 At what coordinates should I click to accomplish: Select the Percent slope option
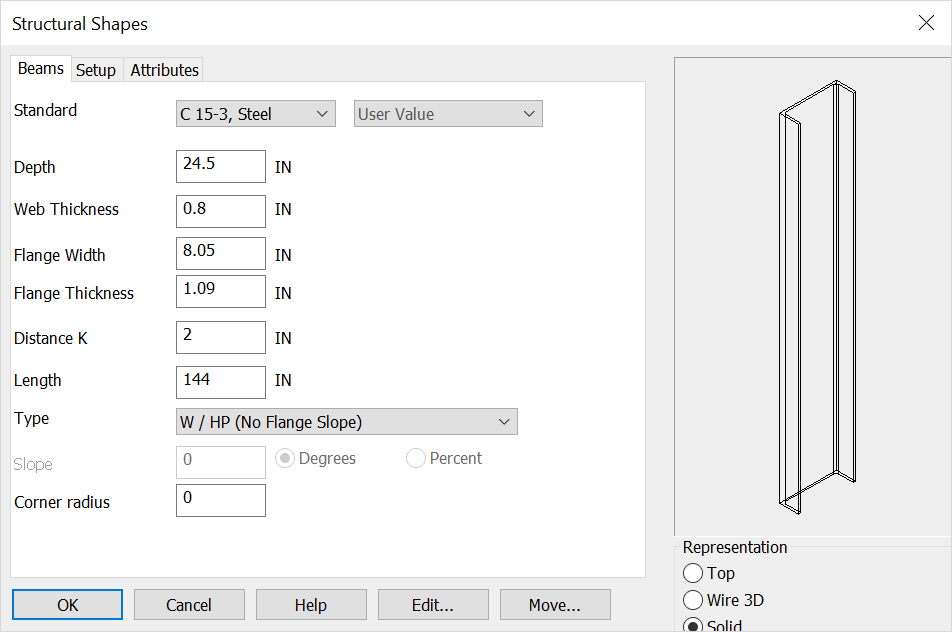[415, 458]
